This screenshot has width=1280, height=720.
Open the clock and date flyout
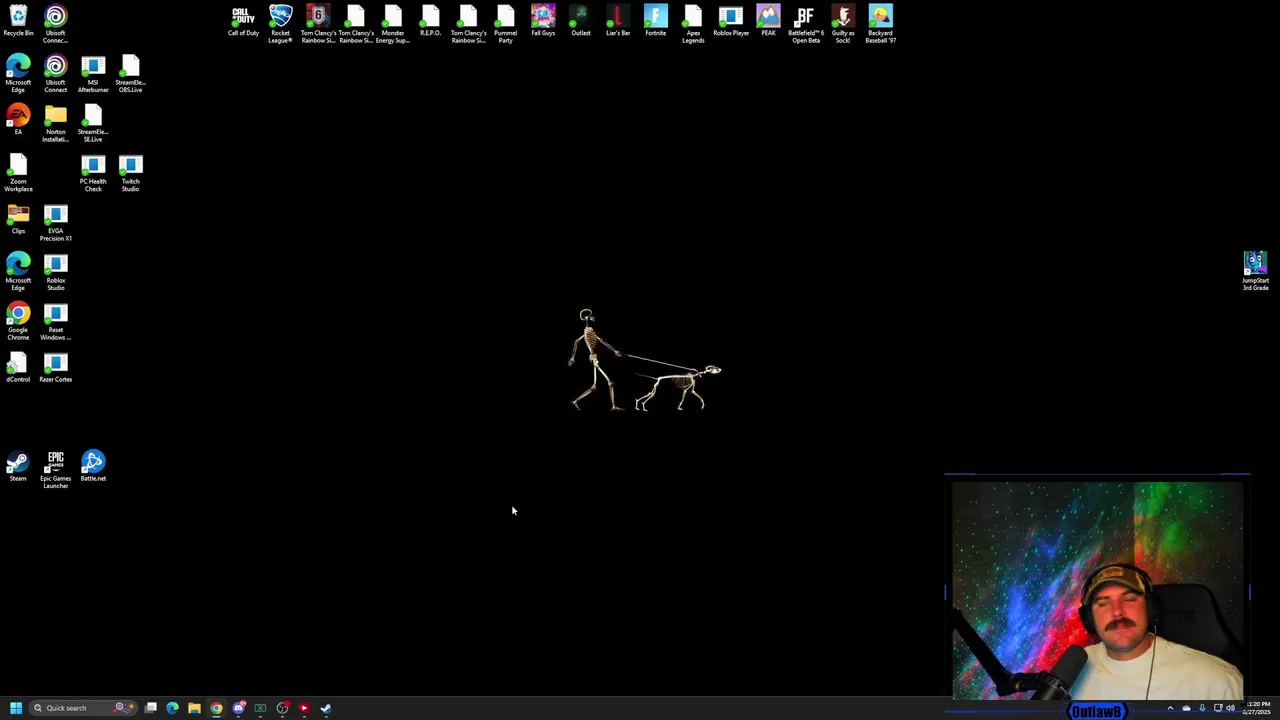[1259, 708]
